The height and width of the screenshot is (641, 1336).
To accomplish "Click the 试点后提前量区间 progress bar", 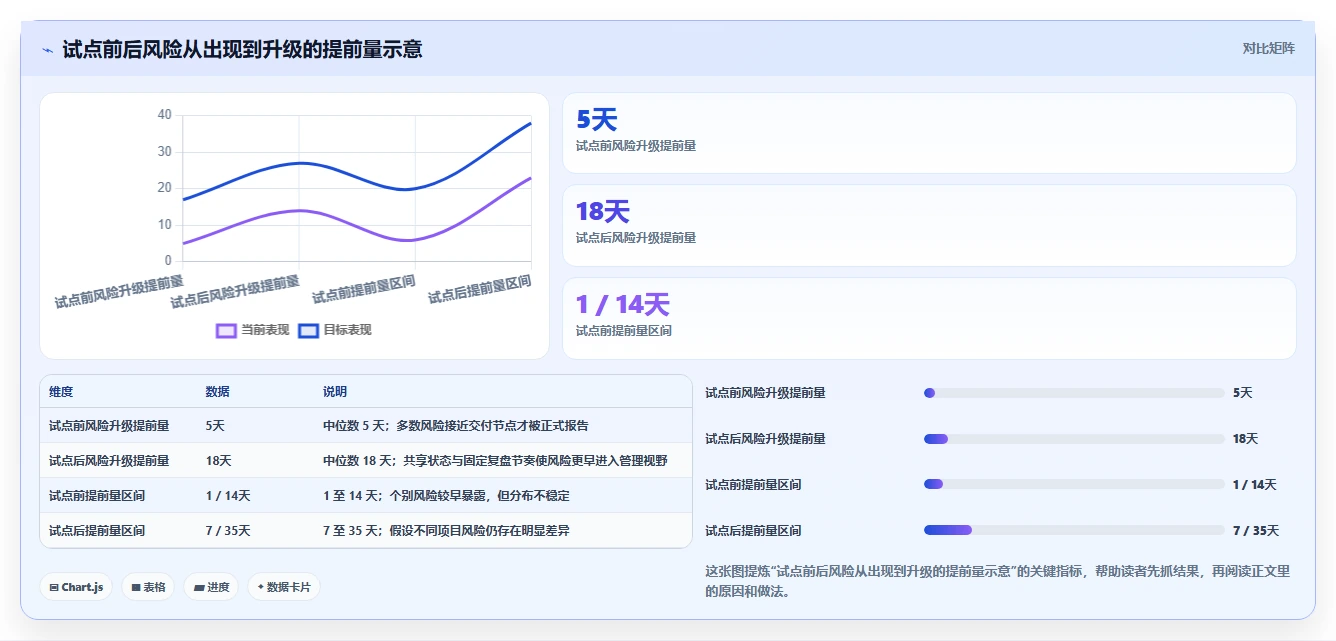I will [1074, 531].
